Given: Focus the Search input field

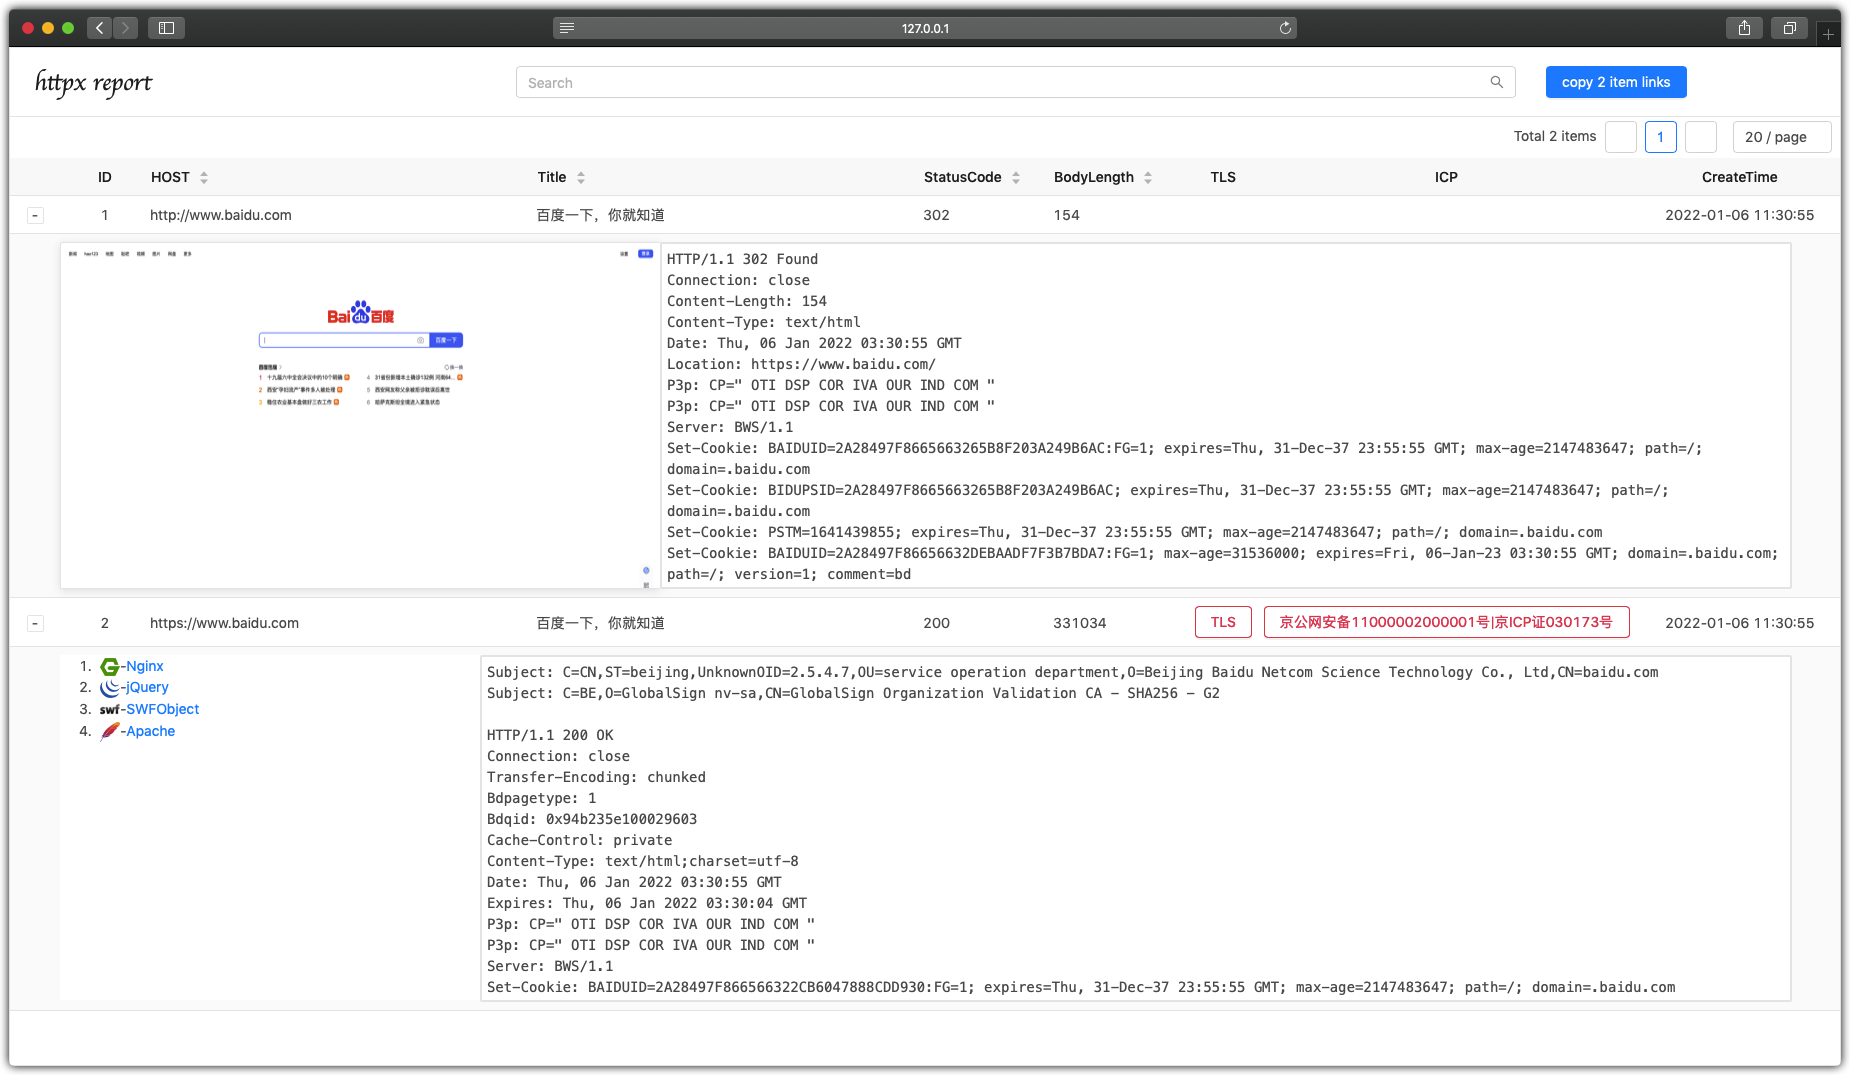Looking at the screenshot, I should click(1015, 82).
